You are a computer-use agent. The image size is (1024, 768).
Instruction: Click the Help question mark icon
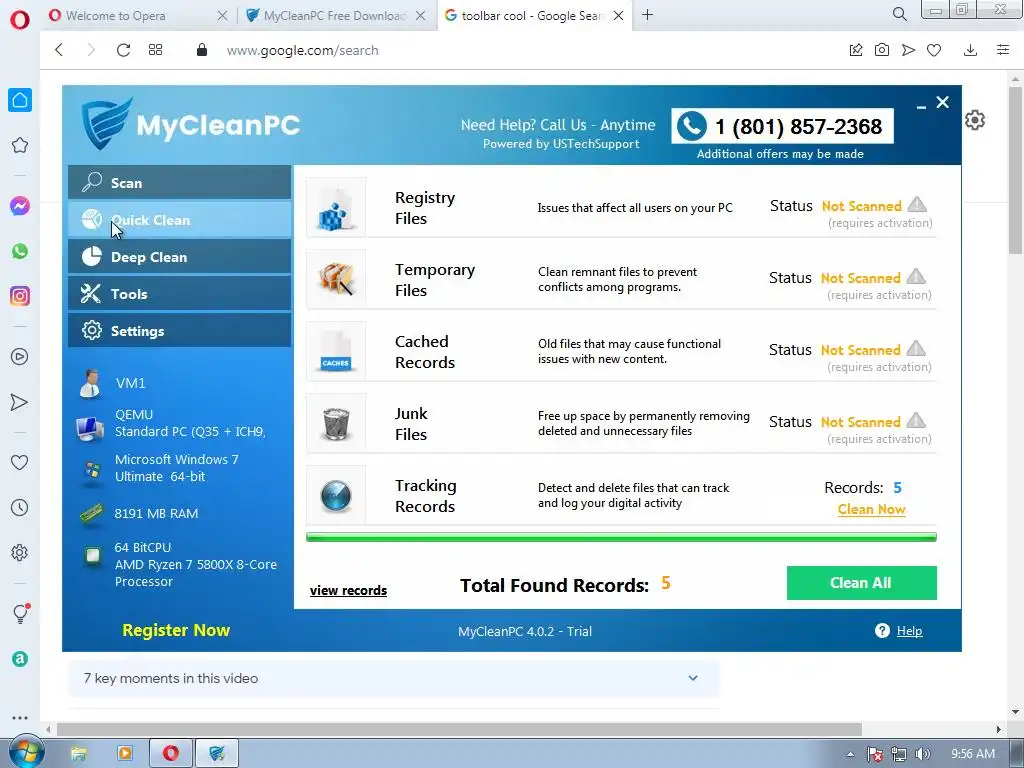pyautogui.click(x=882, y=630)
